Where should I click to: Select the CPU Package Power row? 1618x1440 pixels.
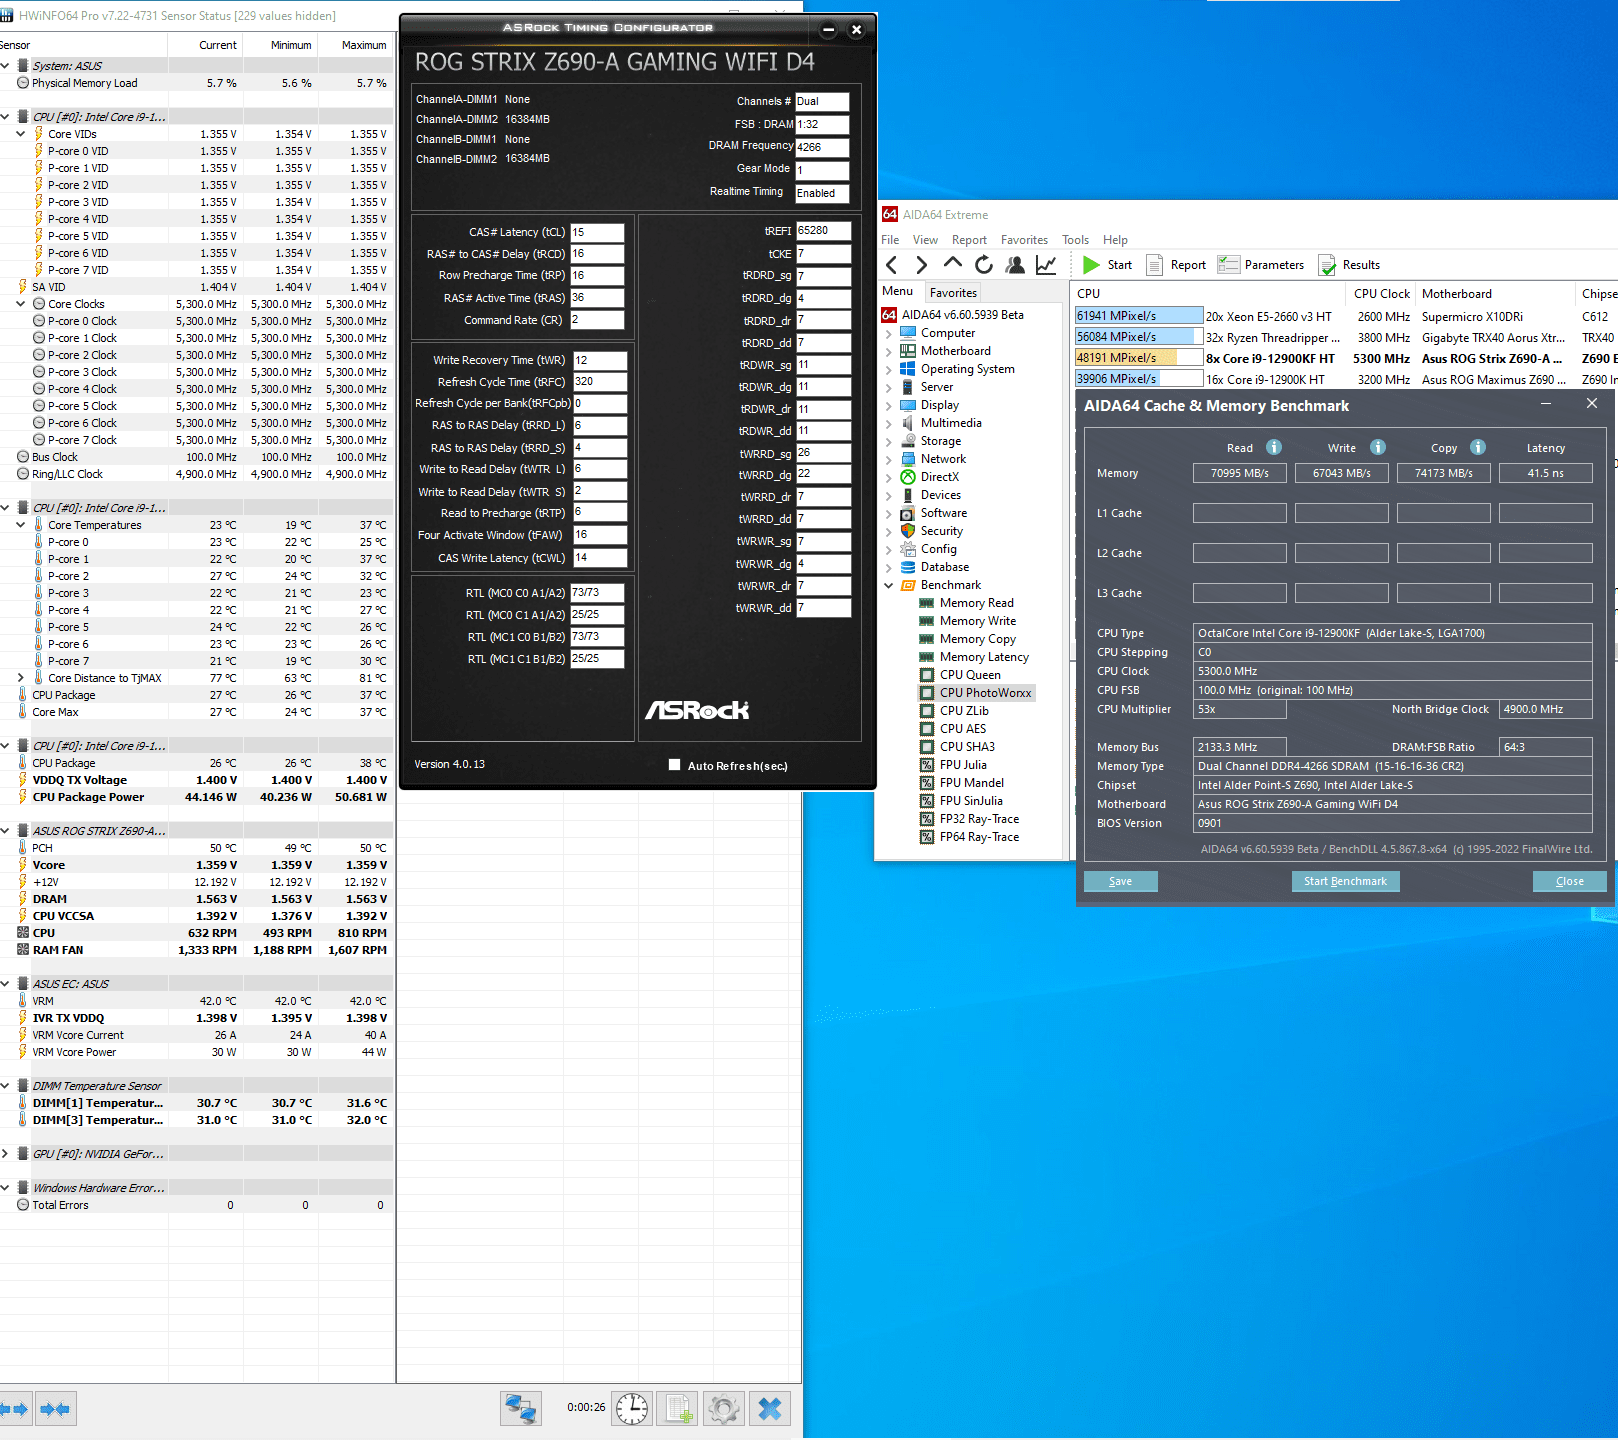click(x=196, y=797)
